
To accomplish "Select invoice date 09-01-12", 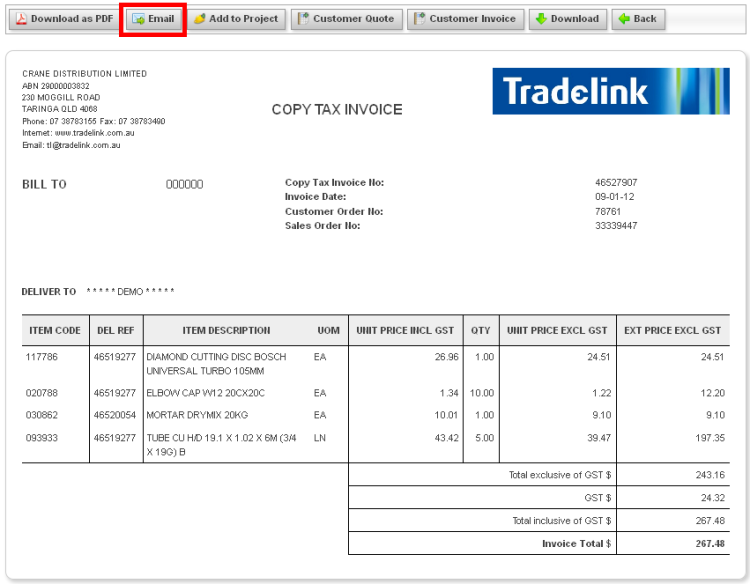I will click(x=615, y=197).
